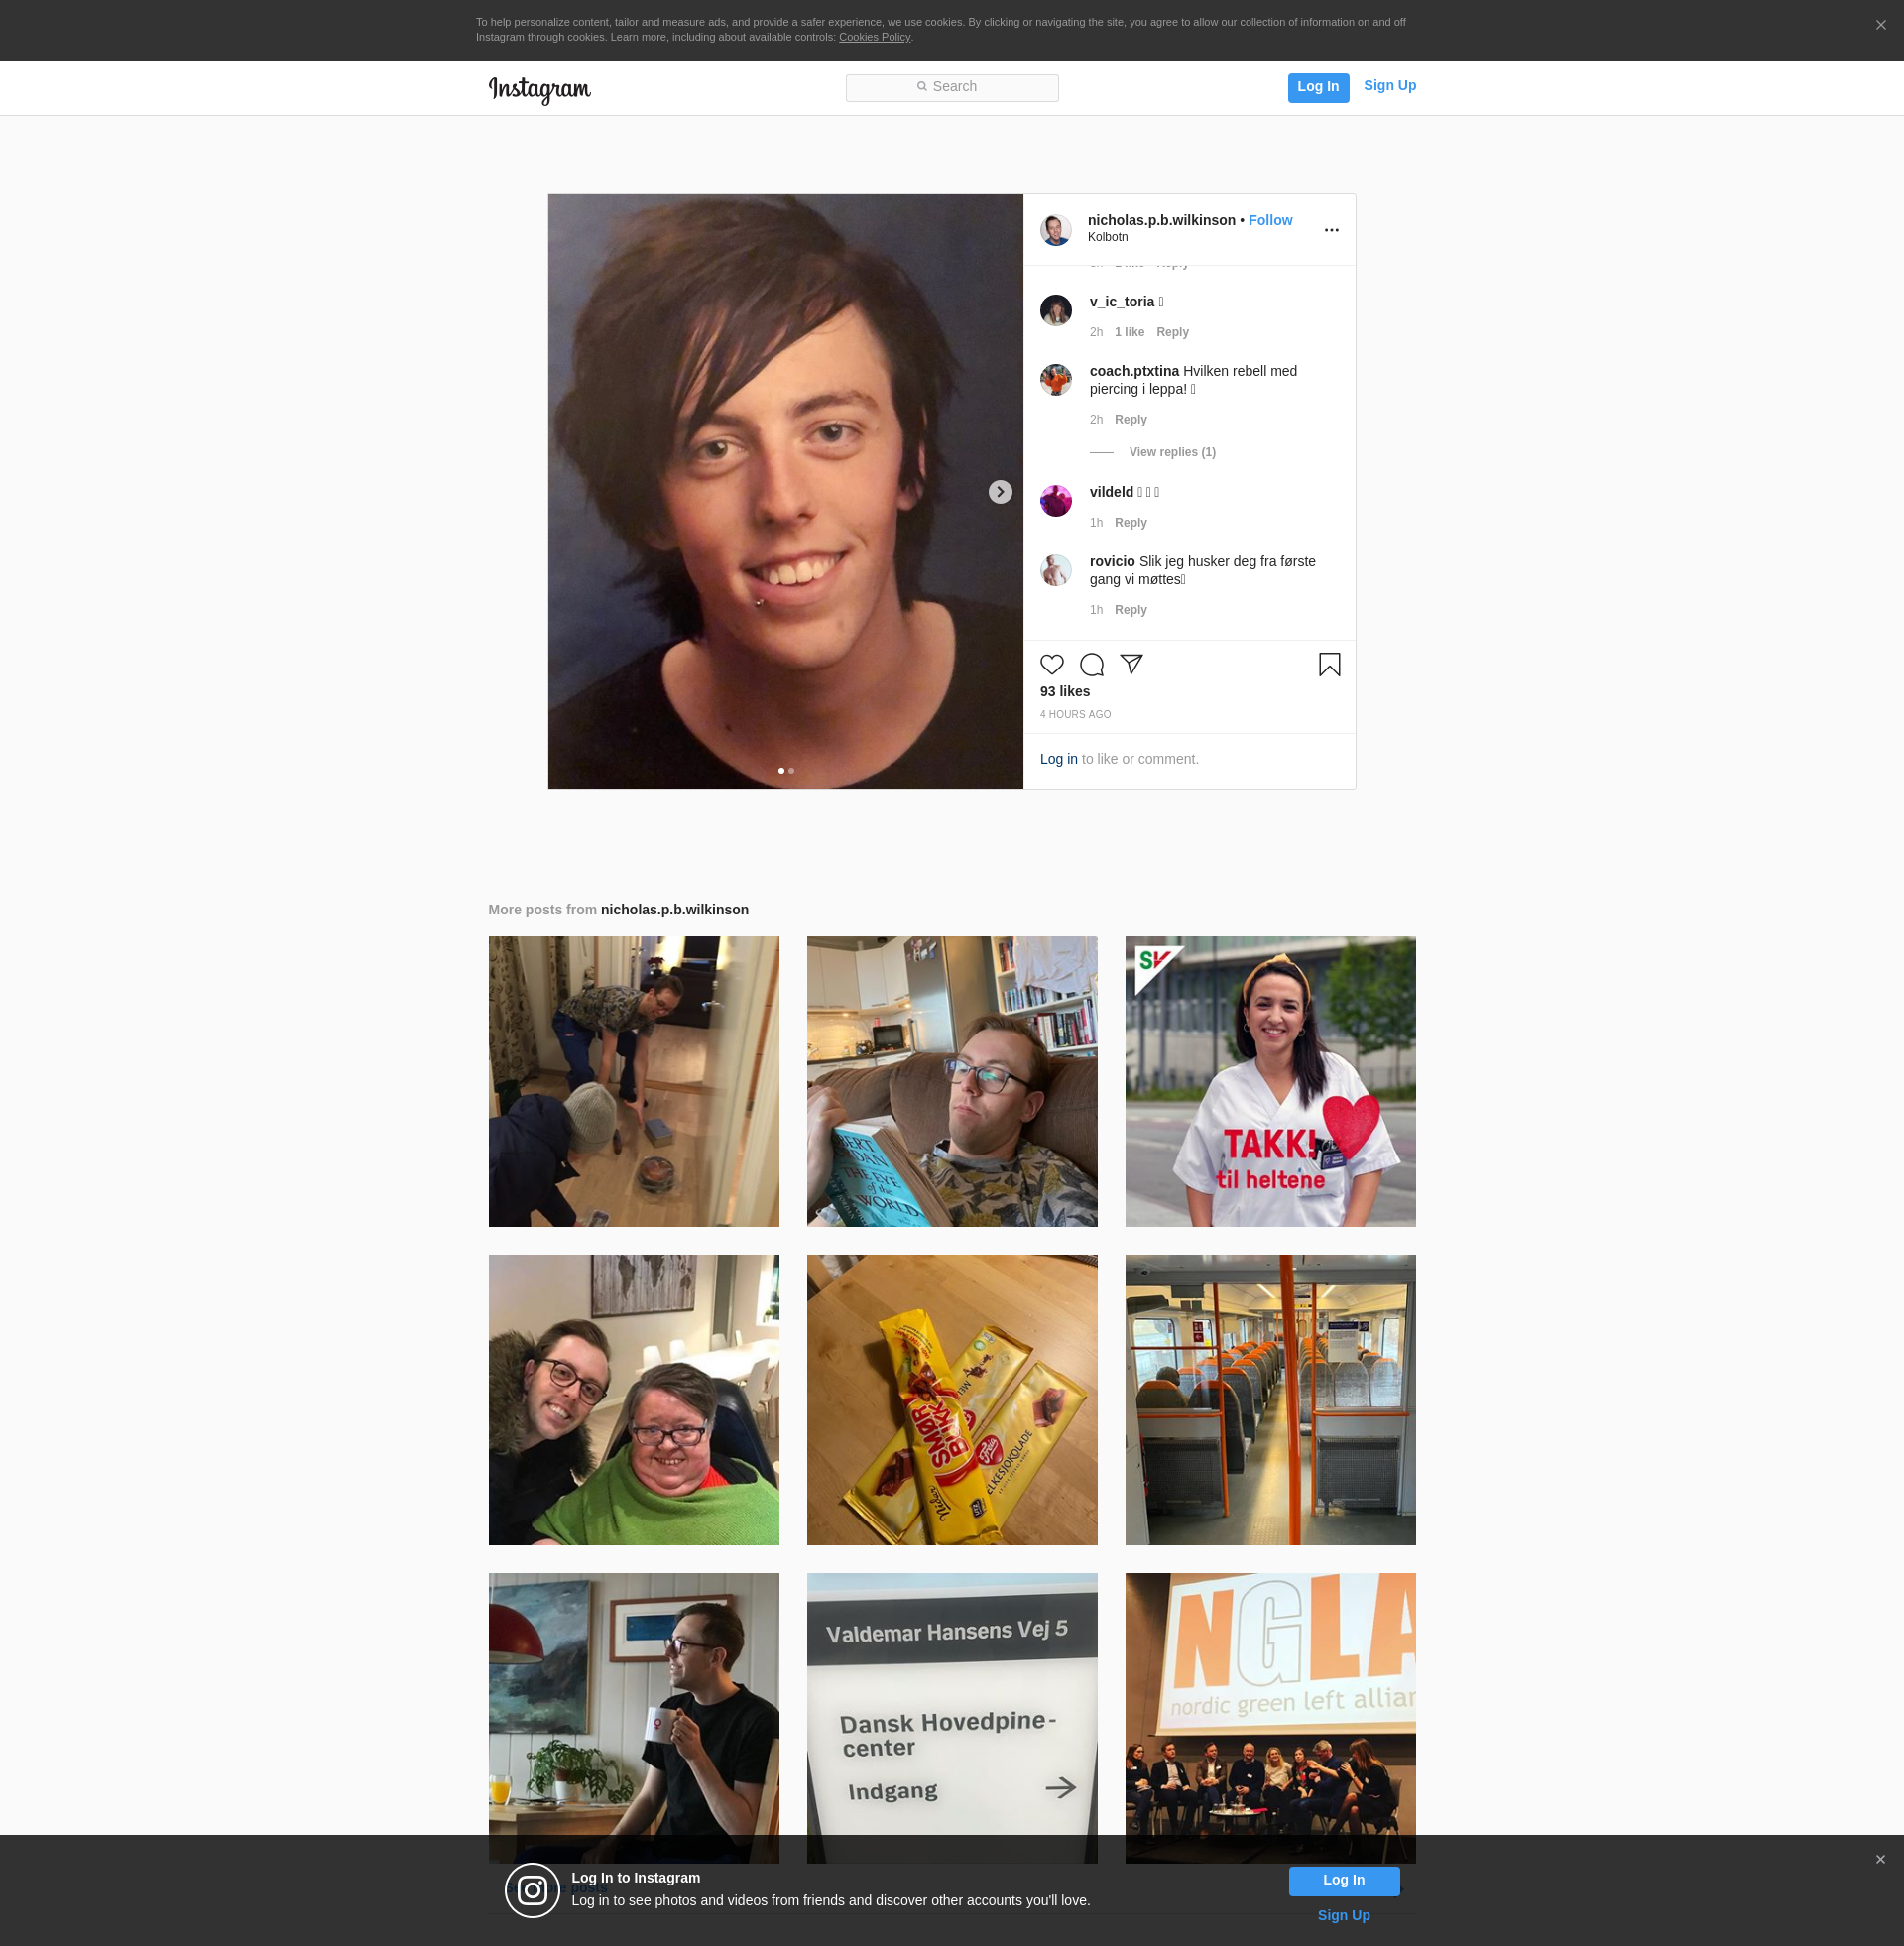Viewport: 1904px width, 1946px height.
Task: Open the 93 likes list
Action: (1064, 692)
